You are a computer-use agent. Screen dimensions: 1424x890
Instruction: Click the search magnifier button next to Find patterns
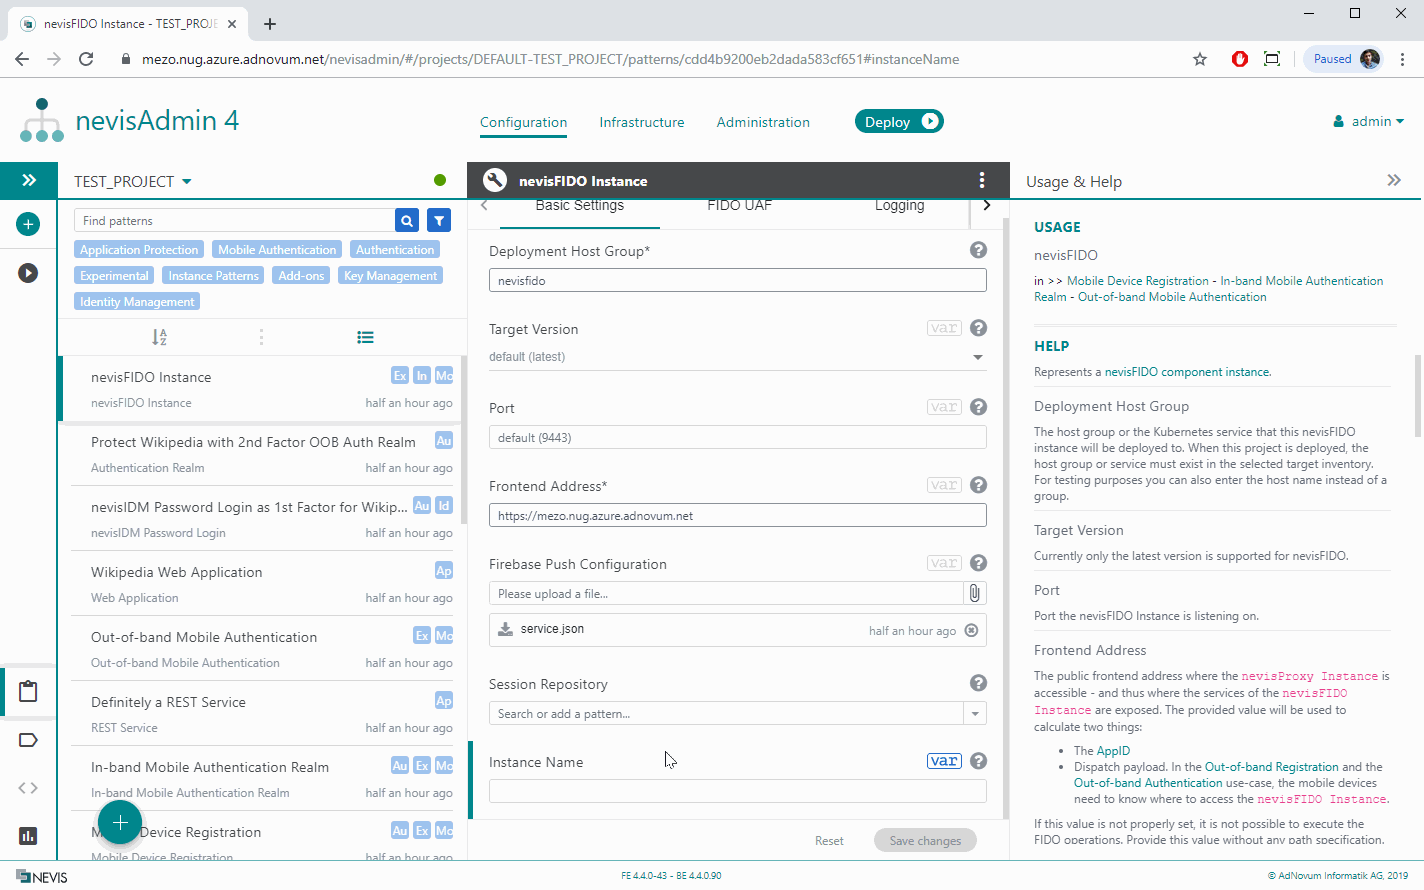point(407,220)
